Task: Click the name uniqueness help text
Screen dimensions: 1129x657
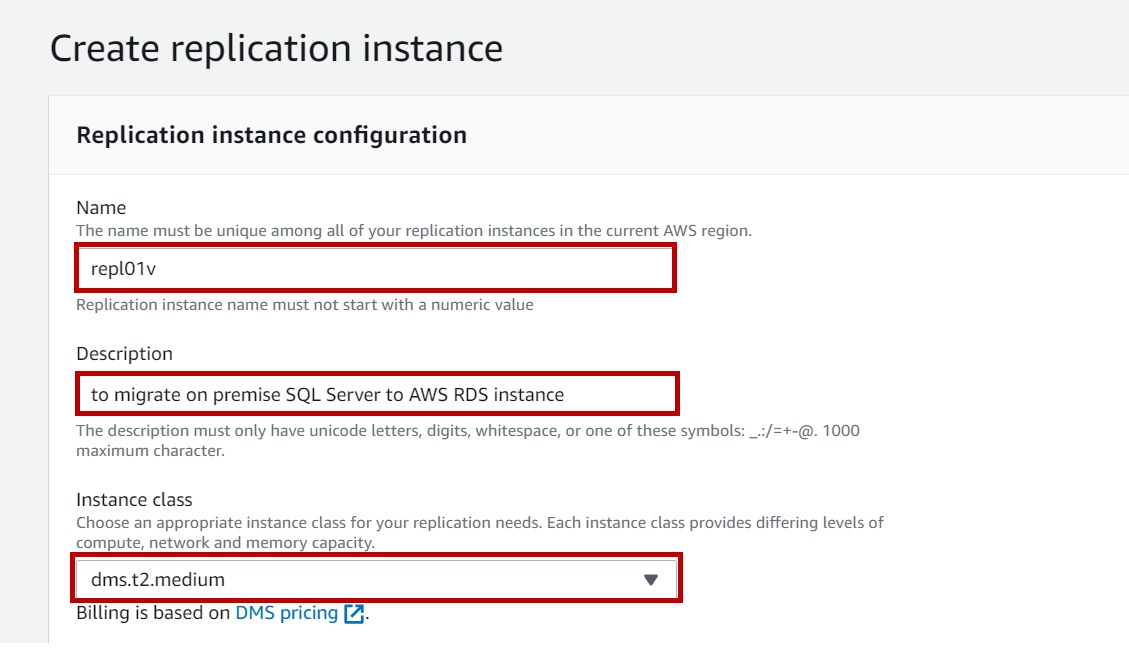Action: pos(414,230)
